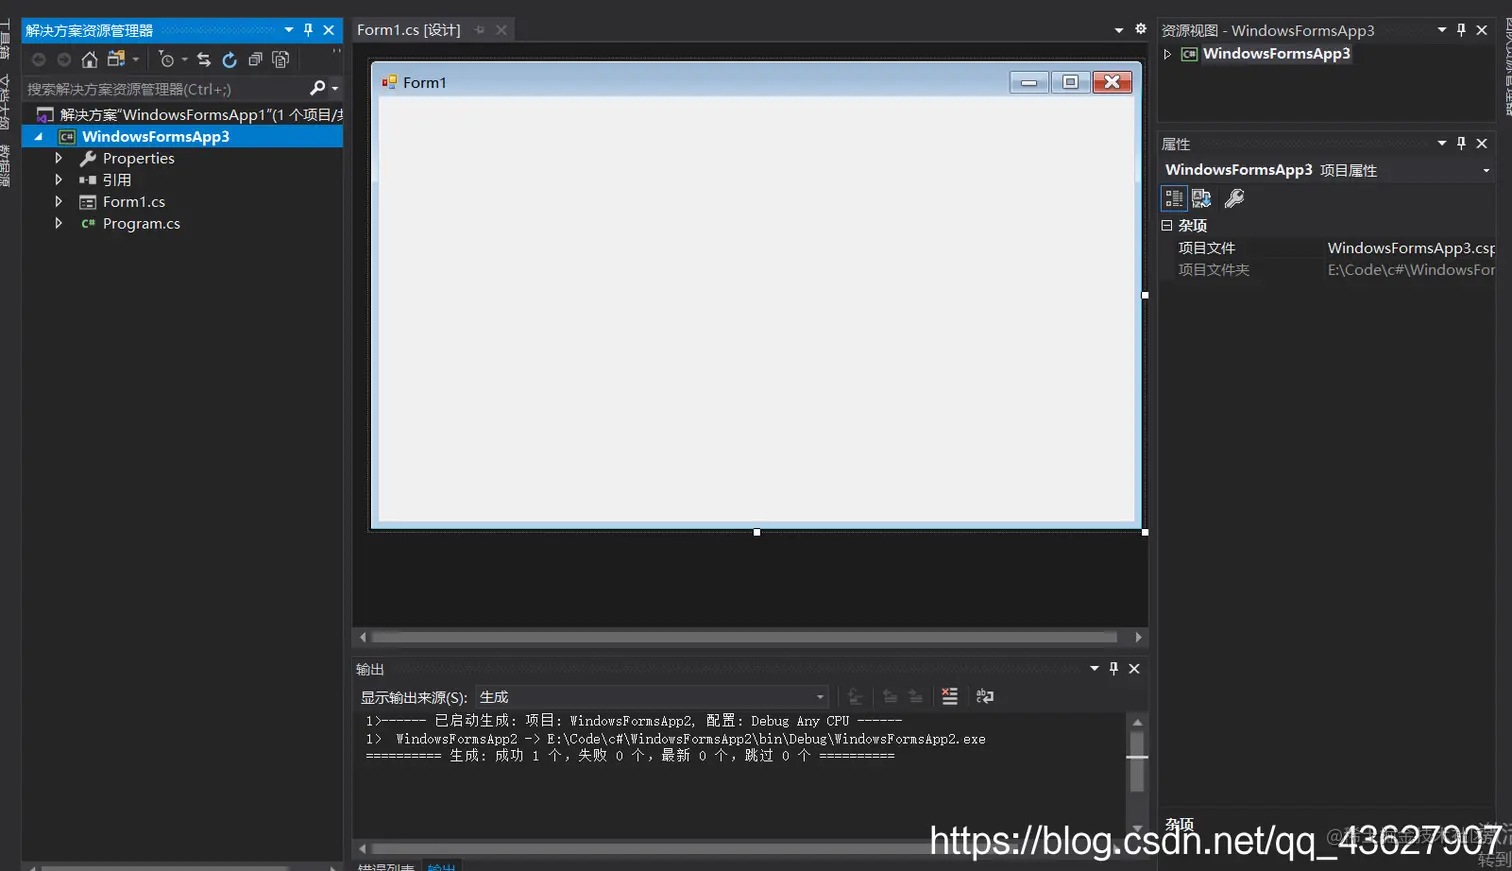This screenshot has width=1512, height=871.
Task: Open property pages via the wrench icon
Action: coord(1235,198)
